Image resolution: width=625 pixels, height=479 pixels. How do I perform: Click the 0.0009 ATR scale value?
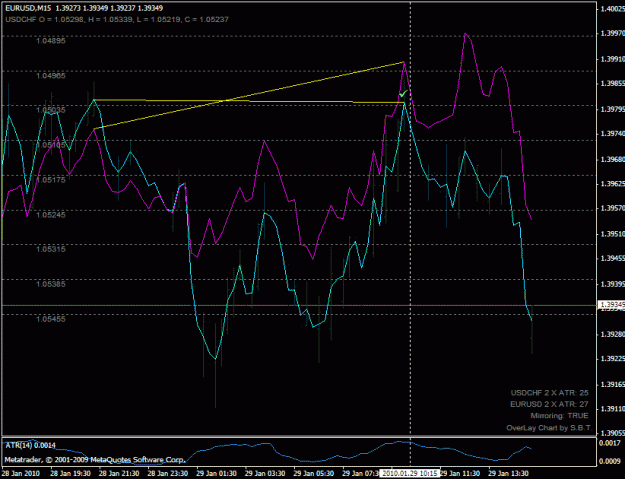[610, 461]
